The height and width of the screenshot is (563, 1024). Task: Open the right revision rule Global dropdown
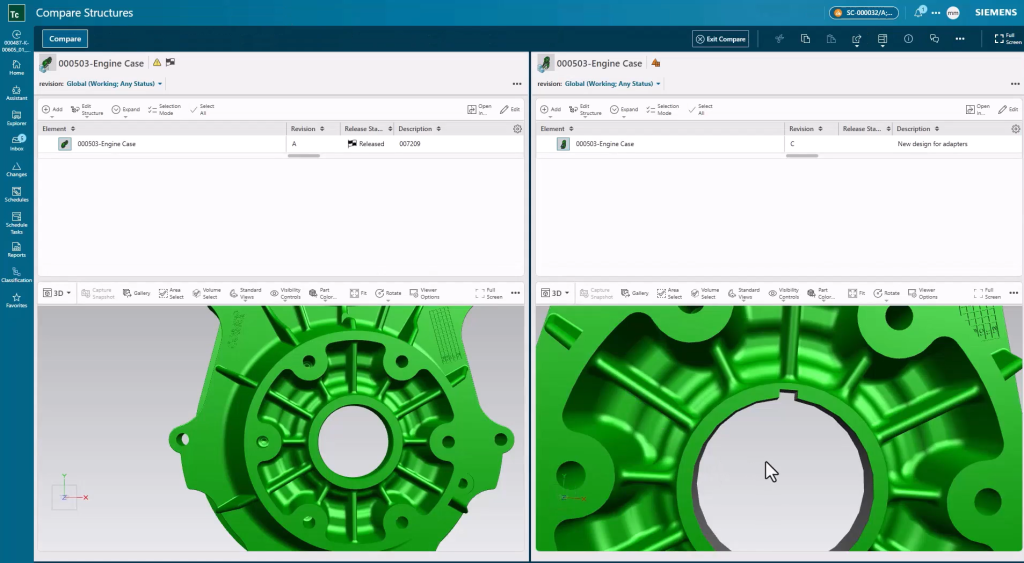(x=613, y=84)
